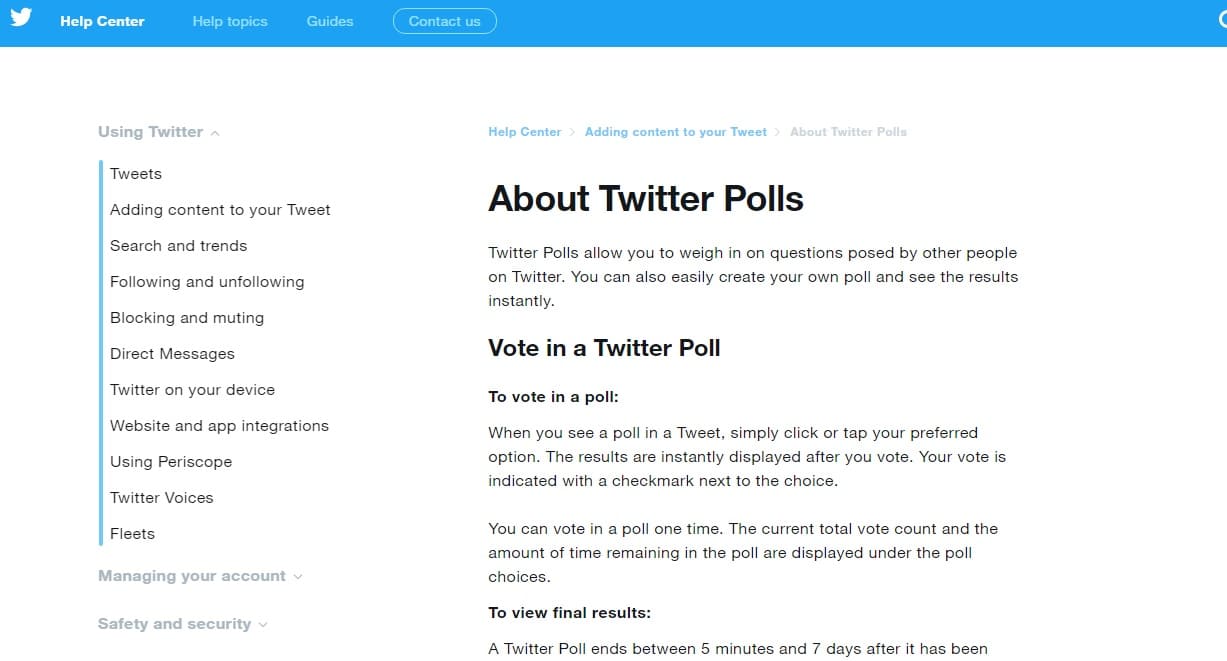Expand the Safety and security section
Screen dimensions: 1227x661
tap(182, 624)
